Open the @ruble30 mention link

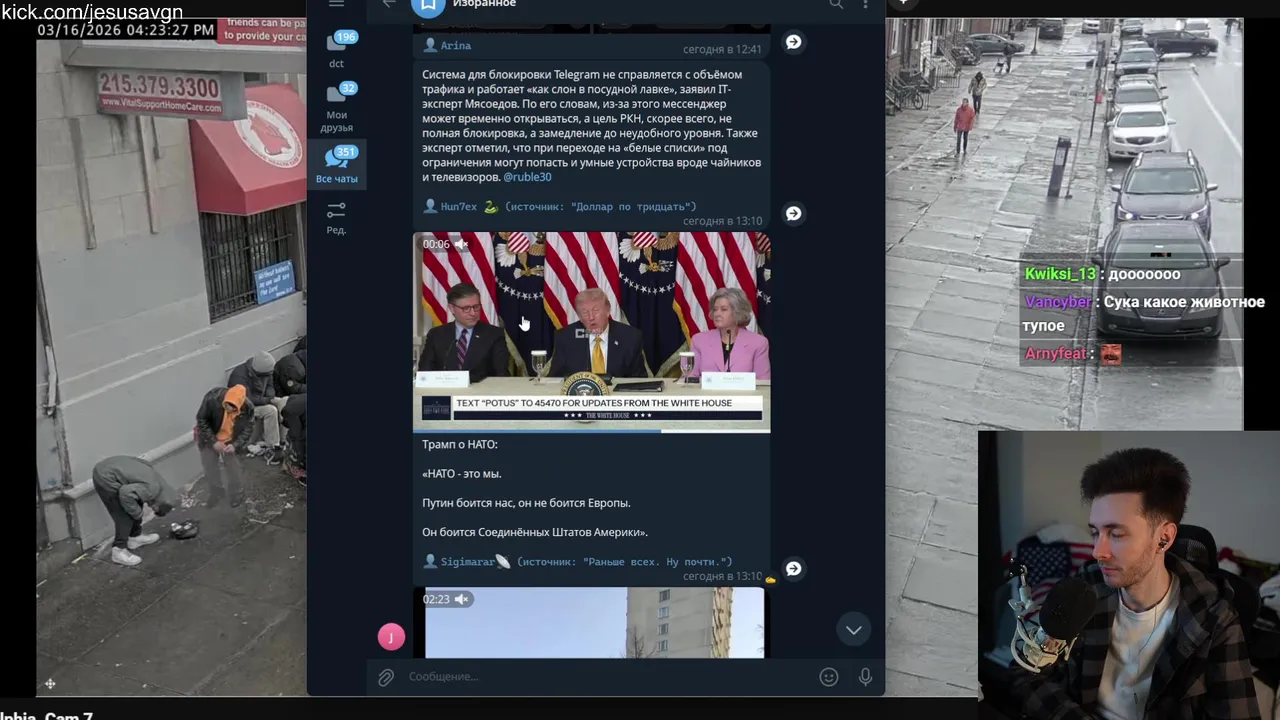point(527,177)
